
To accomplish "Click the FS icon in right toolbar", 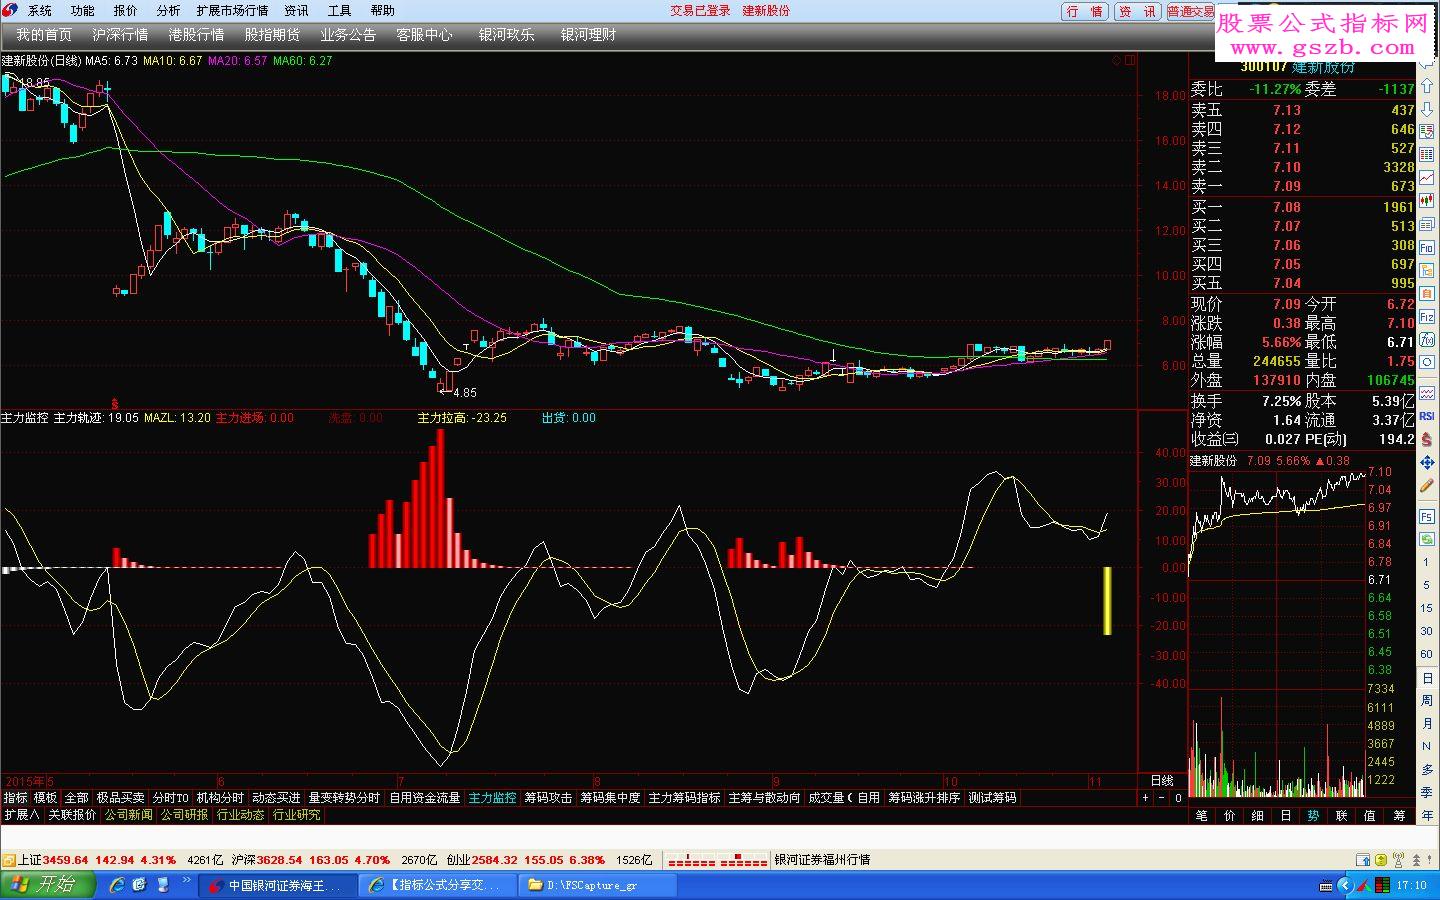I will click(1427, 516).
